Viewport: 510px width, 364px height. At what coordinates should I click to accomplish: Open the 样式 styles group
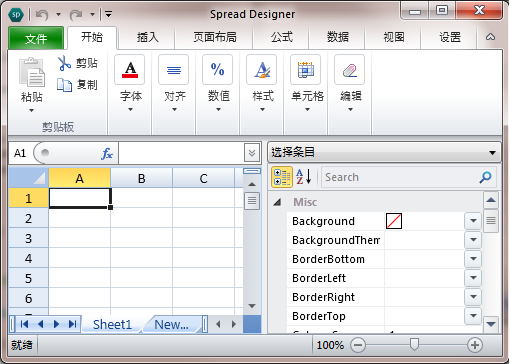262,83
